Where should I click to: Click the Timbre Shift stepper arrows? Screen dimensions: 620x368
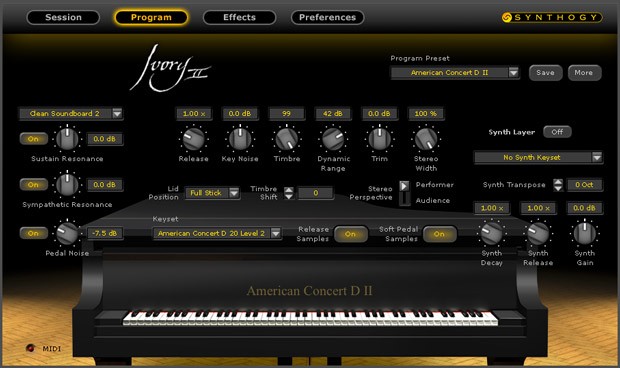coord(289,193)
